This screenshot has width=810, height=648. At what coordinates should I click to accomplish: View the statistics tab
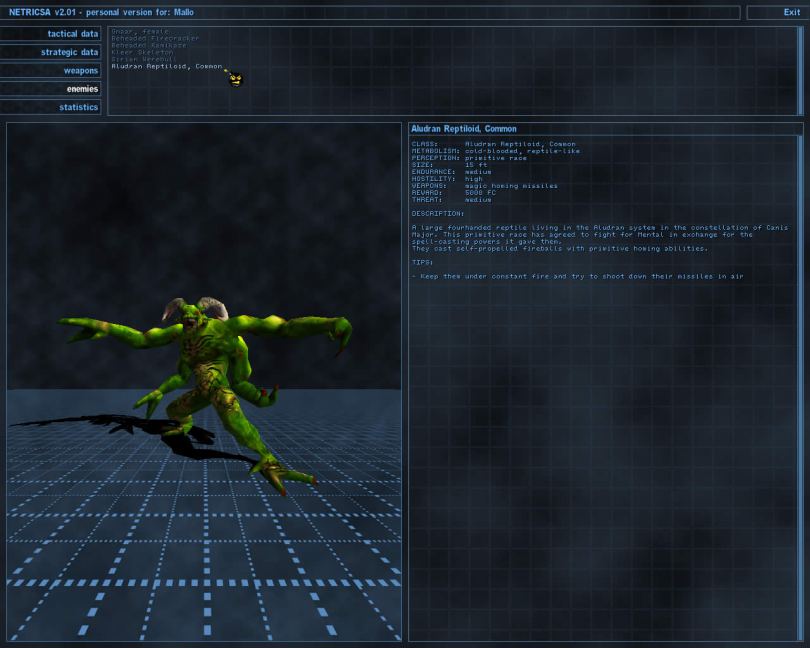click(51, 107)
